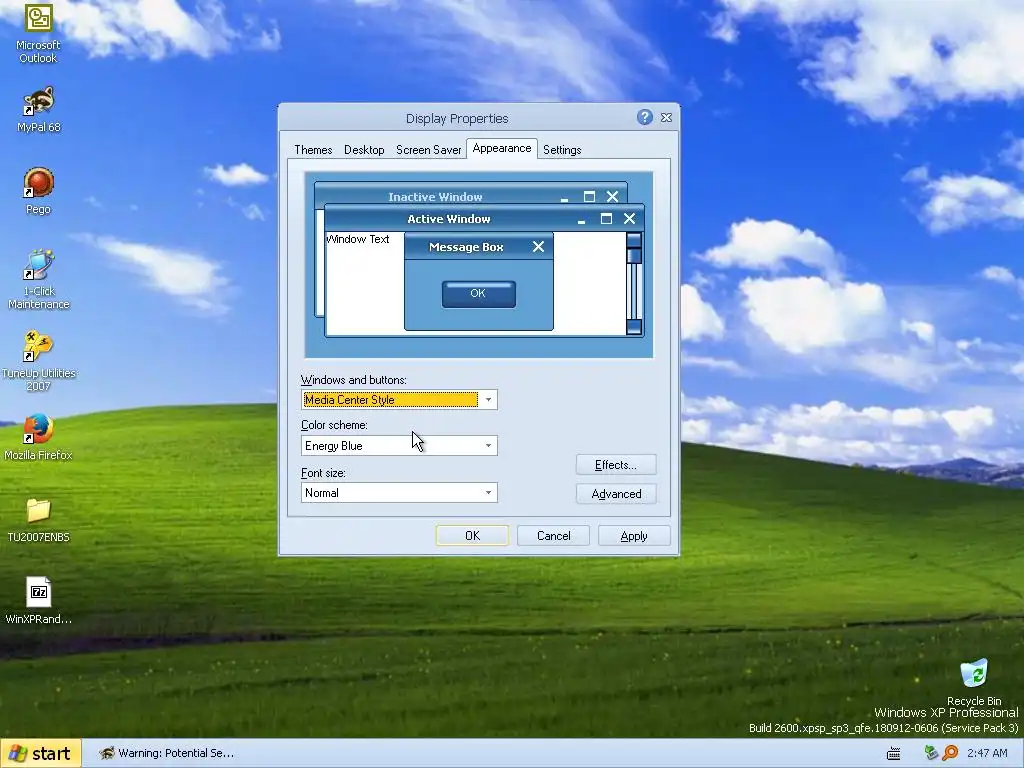Select the WinXPRand 7z archive file
Viewport: 1024px width, 768px height.
pos(38,601)
